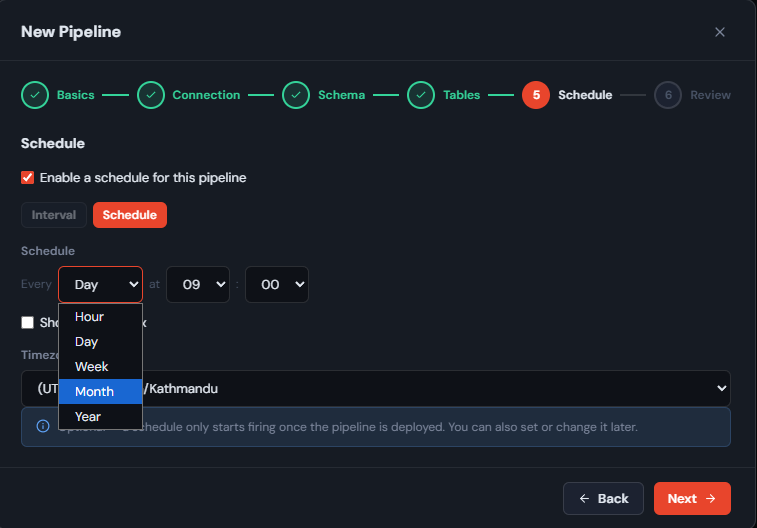Choose Month from frequency list
Screen dimensions: 757x528
(x=100, y=391)
